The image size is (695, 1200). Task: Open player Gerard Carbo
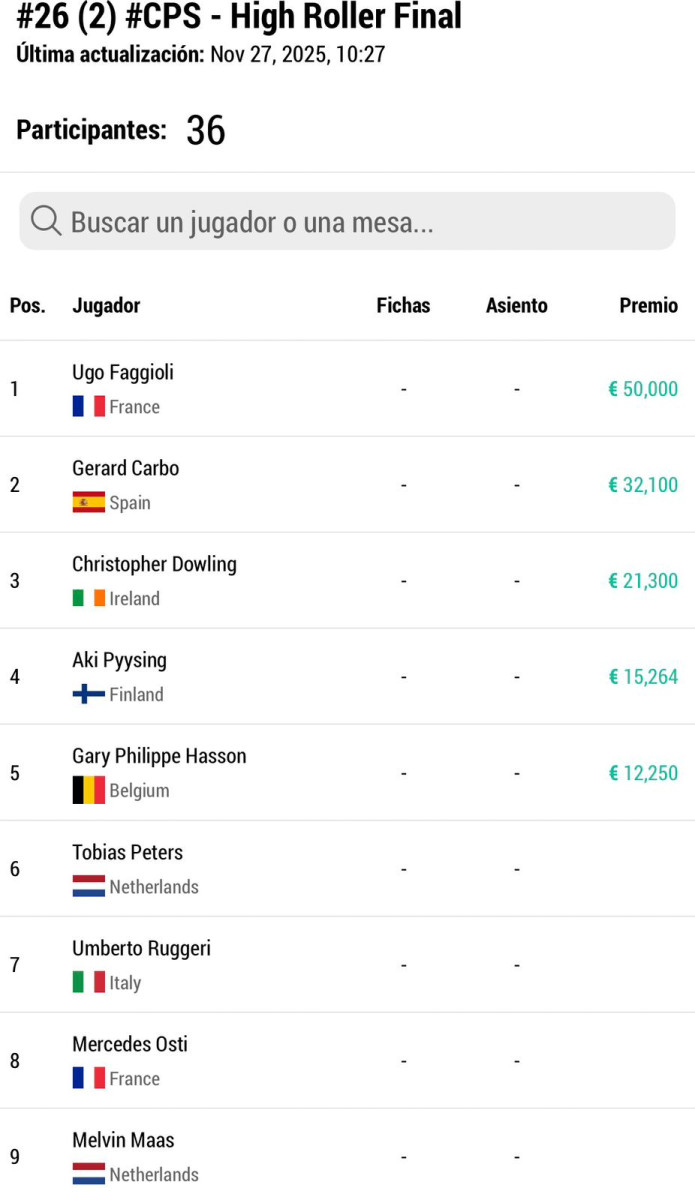pos(126,468)
